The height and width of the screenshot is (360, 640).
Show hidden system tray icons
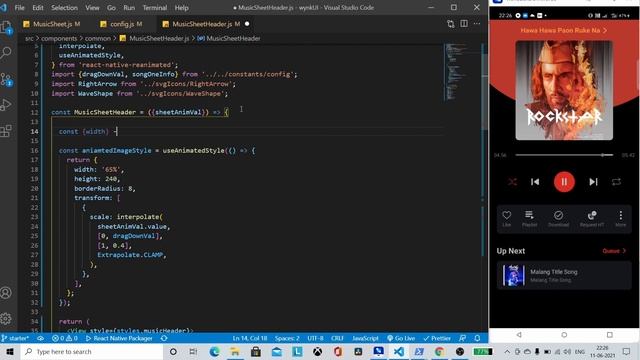[507, 351]
